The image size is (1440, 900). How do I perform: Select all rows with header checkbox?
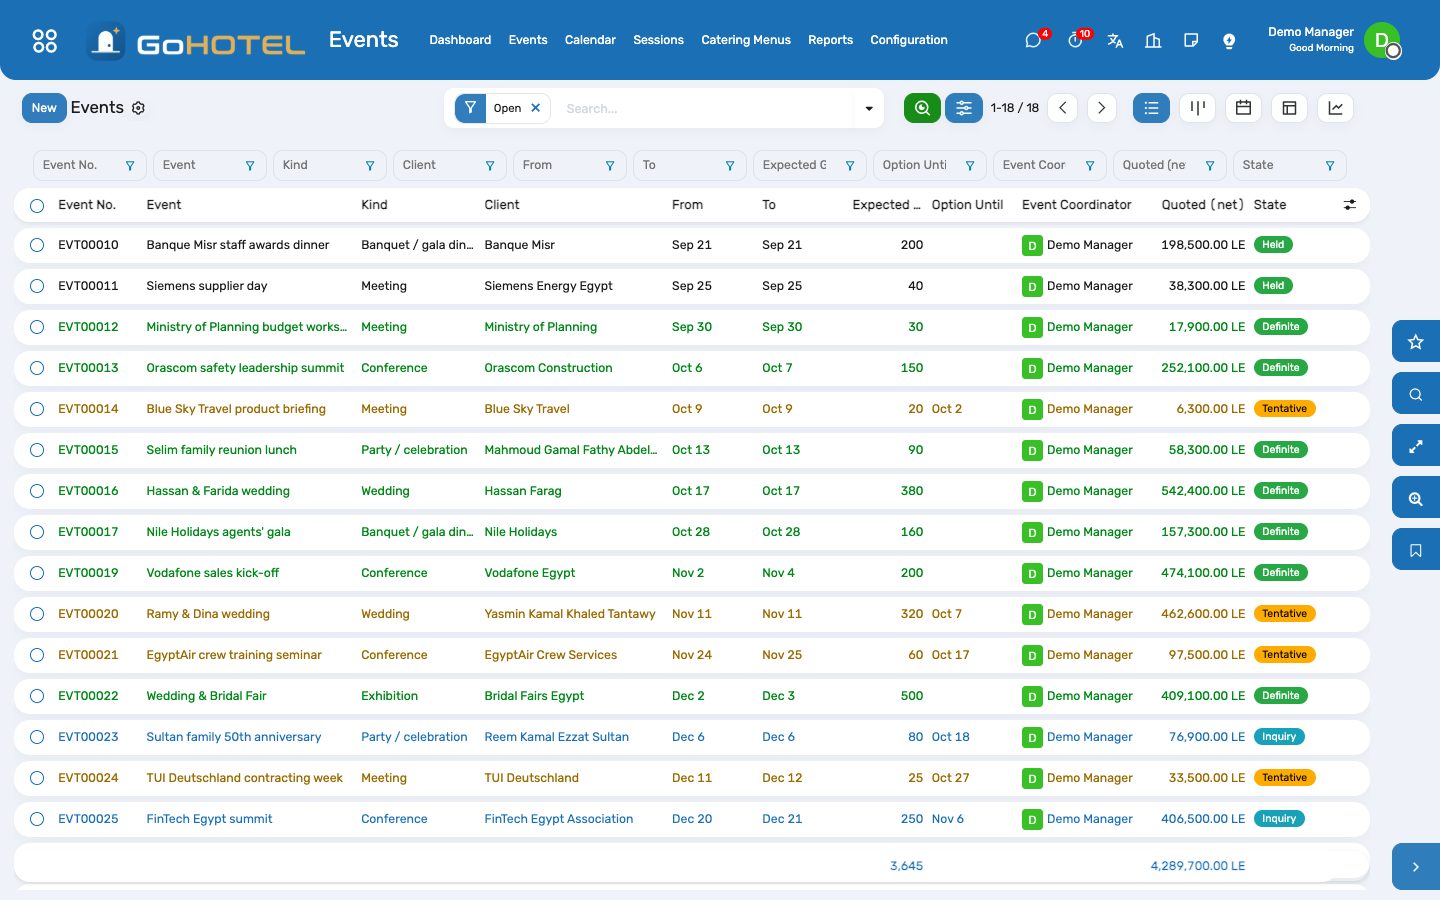click(37, 205)
